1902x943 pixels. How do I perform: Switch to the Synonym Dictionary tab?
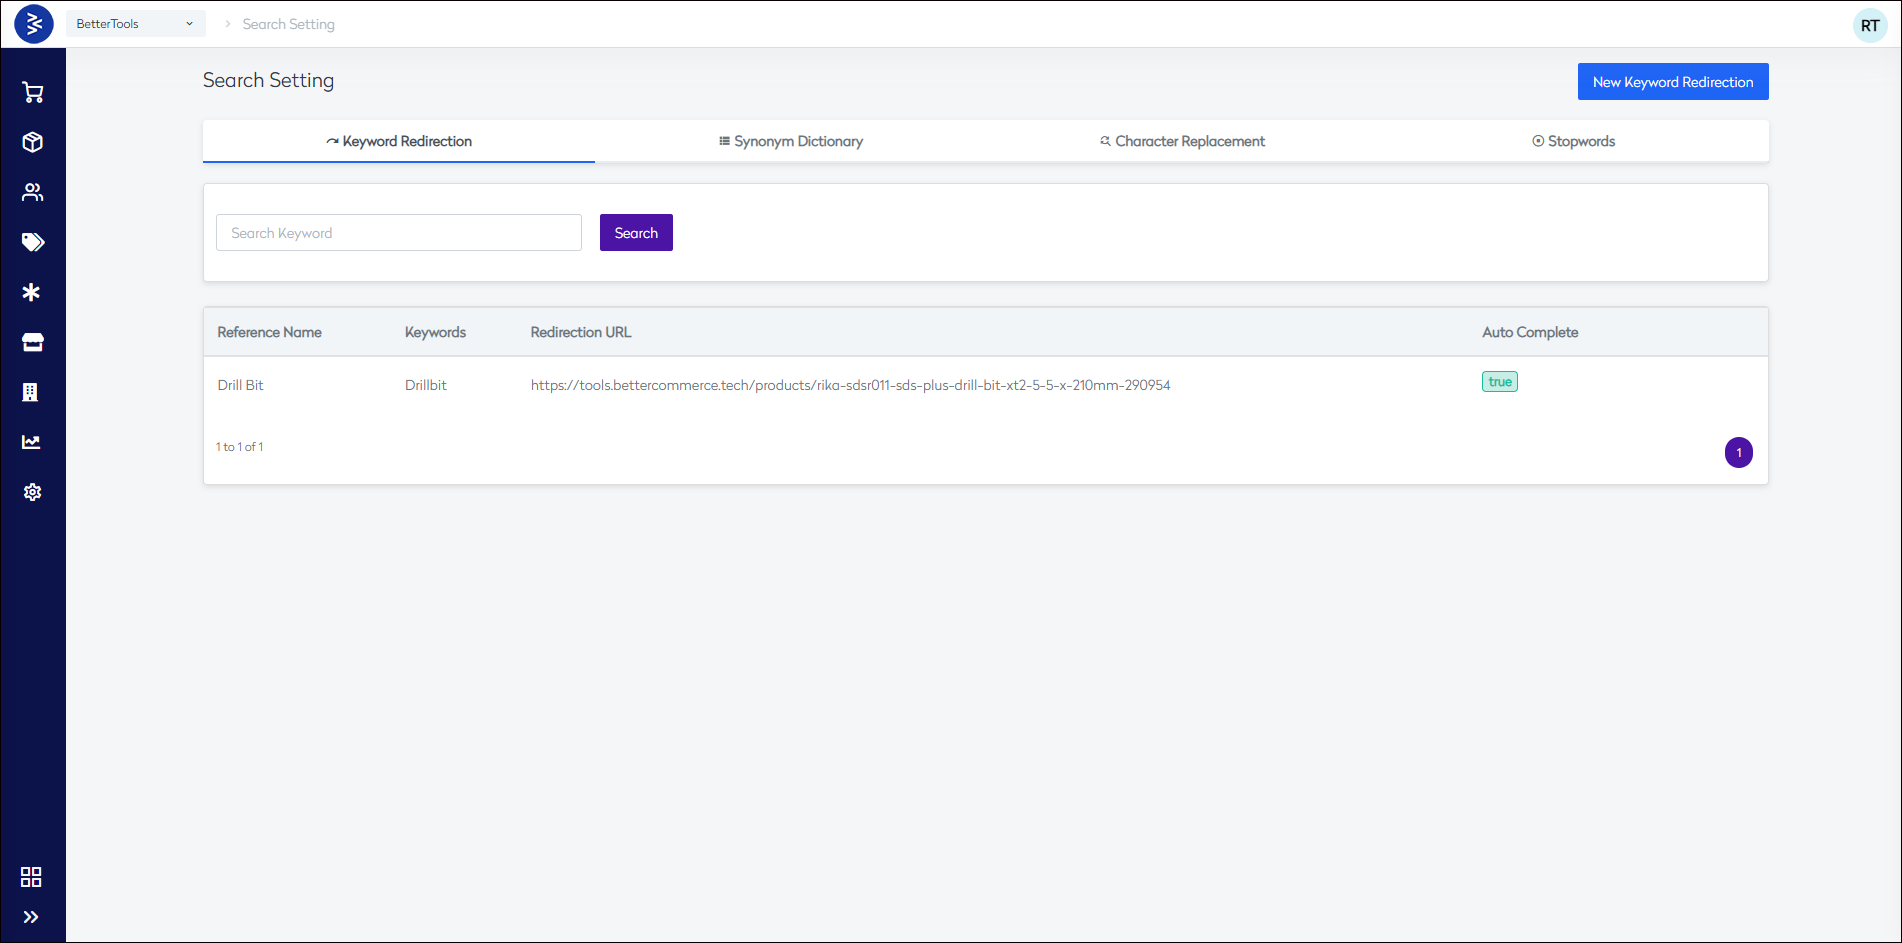click(x=790, y=141)
